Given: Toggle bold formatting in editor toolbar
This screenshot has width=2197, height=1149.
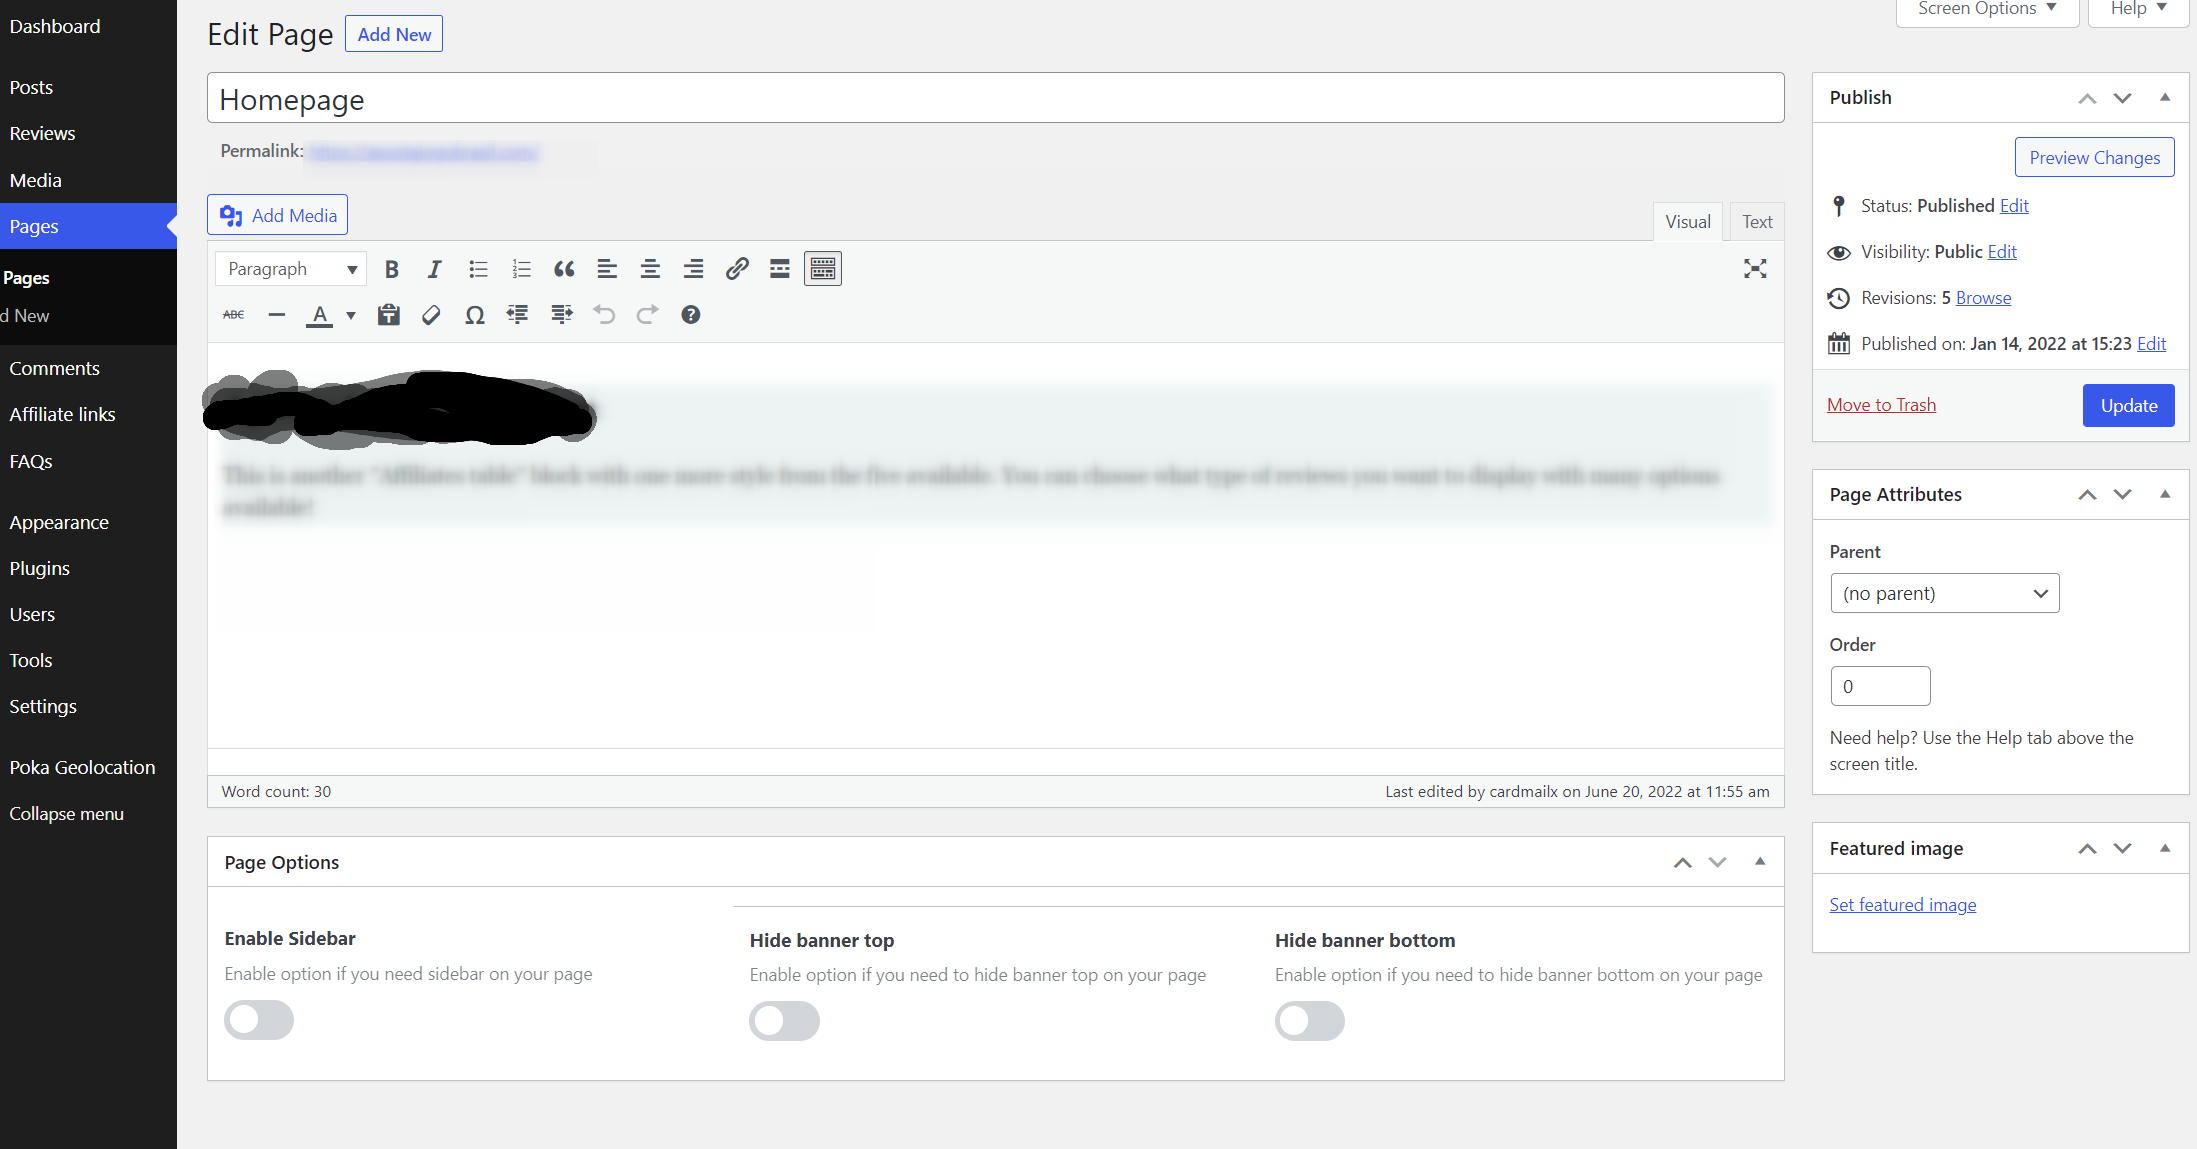Looking at the screenshot, I should (x=392, y=269).
